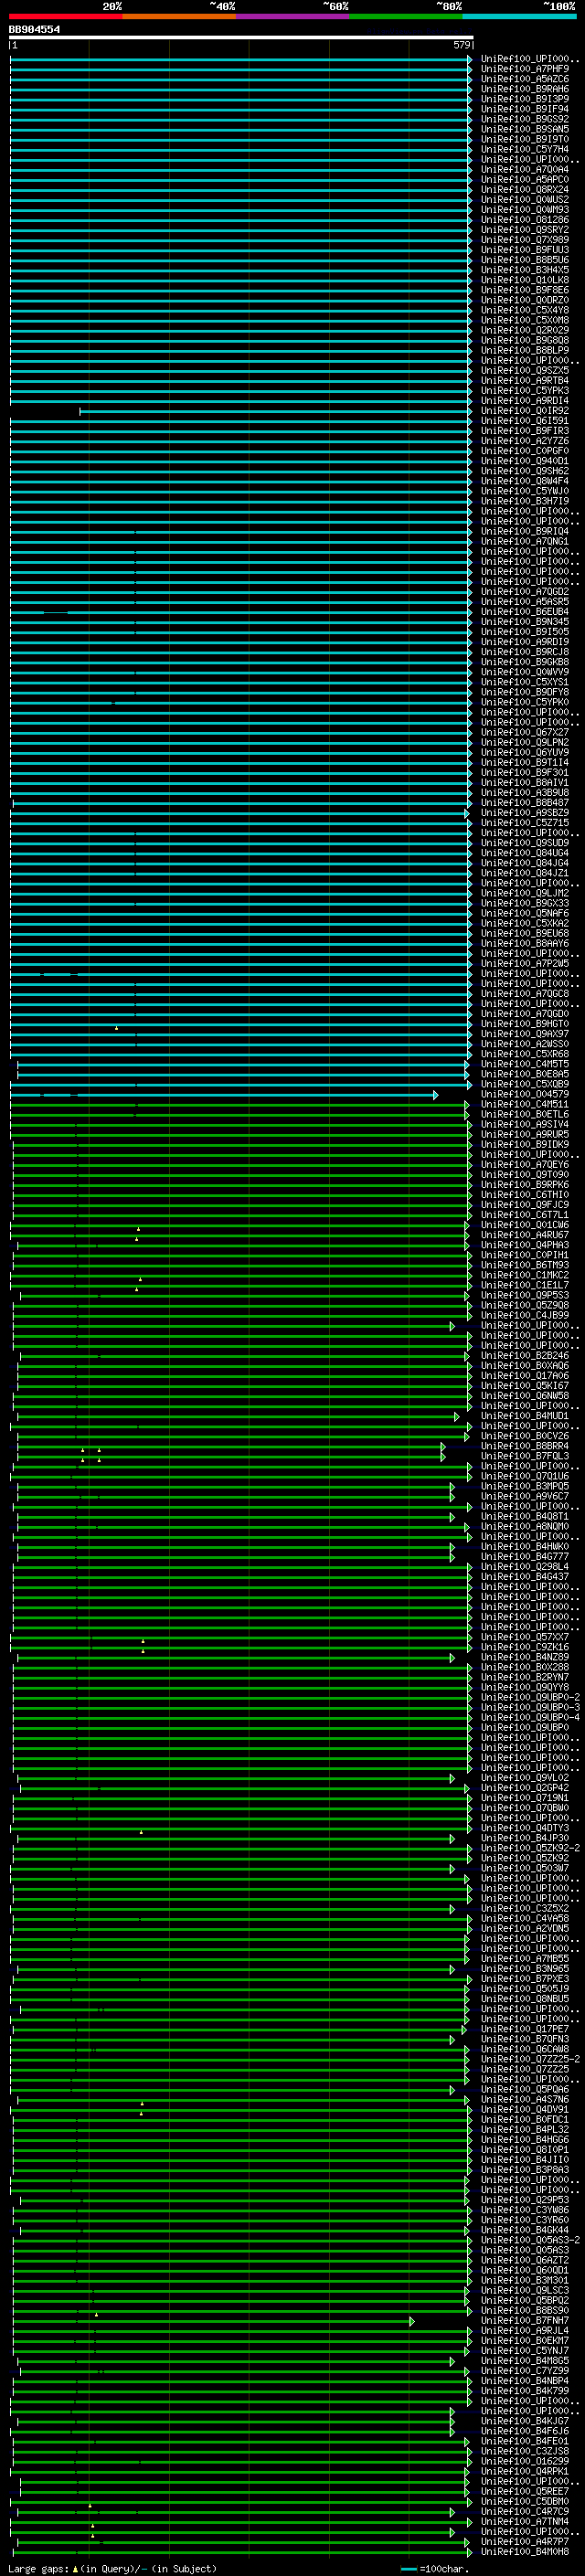Click the green ~80% identity legend bar
Viewport: 585px width, 2576px height.
tap(405, 16)
